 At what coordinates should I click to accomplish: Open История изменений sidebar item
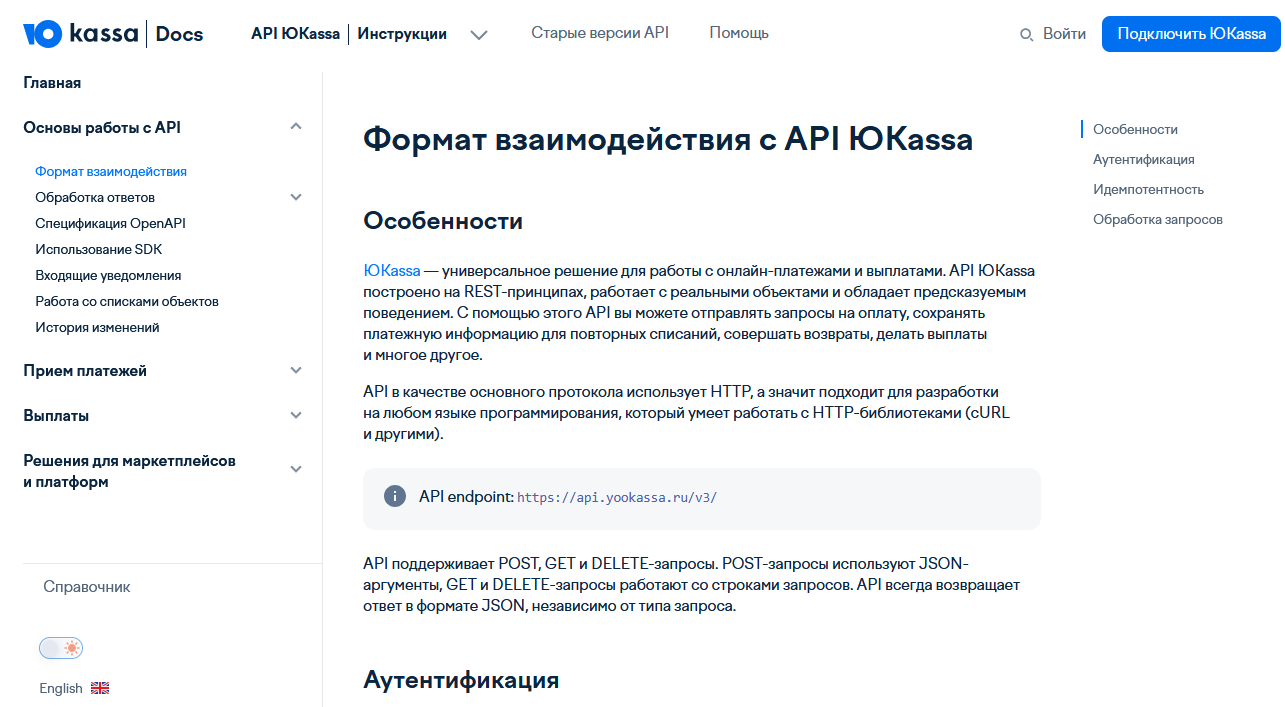coord(97,327)
